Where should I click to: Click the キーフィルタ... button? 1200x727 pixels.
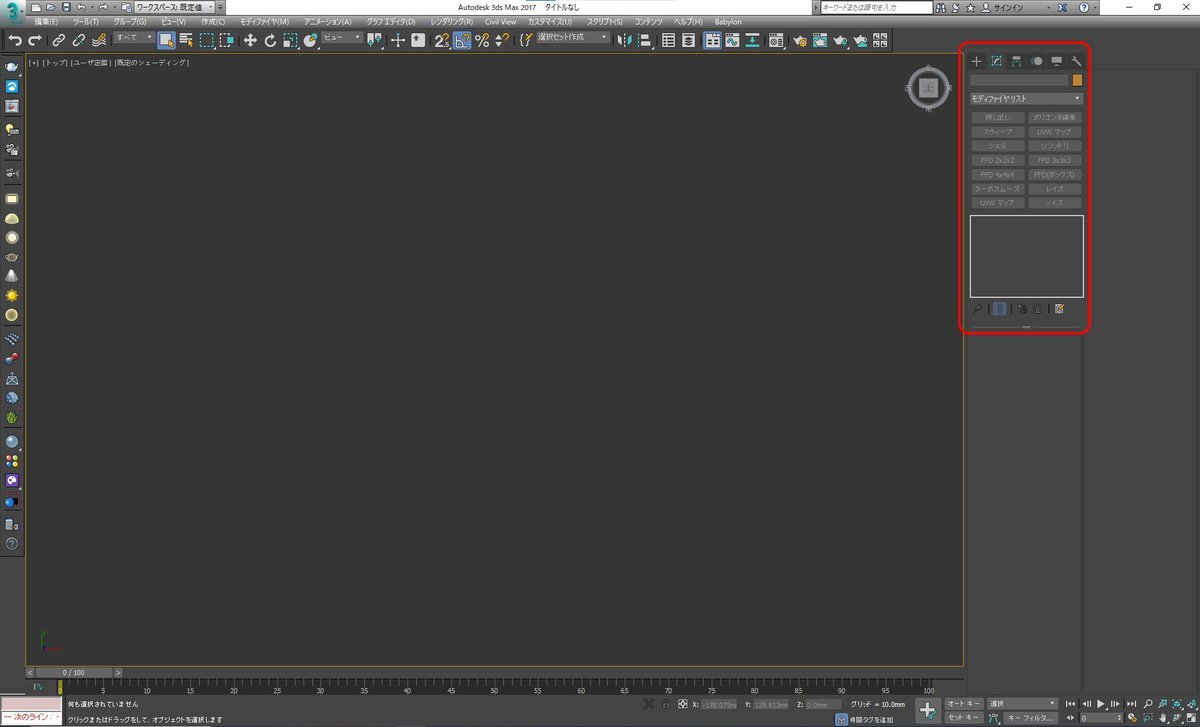tap(1031, 717)
